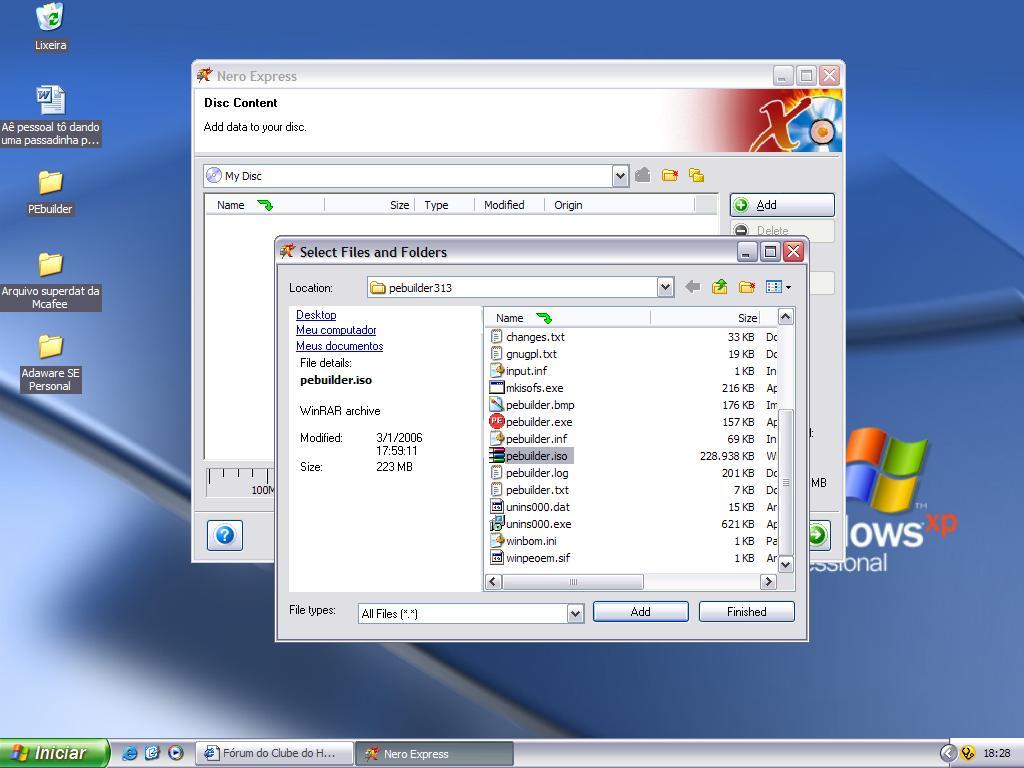Launch Windows Media Player from quick launch
This screenshot has height=768, width=1024.
click(176, 753)
